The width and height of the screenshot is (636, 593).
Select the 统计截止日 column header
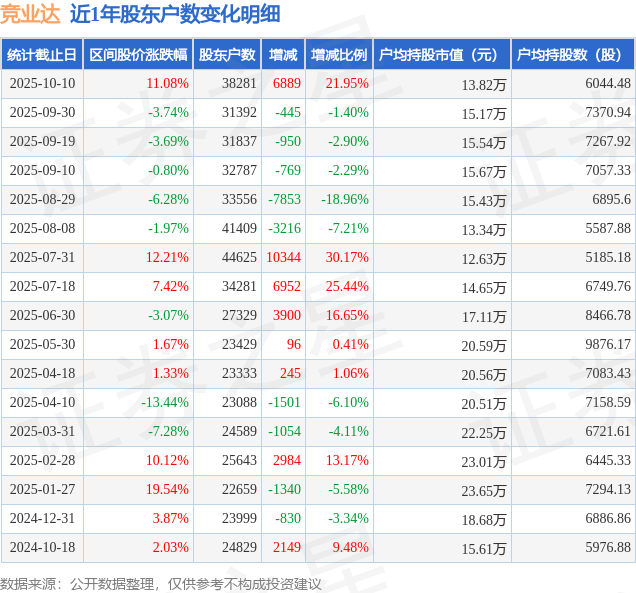tap(42, 54)
